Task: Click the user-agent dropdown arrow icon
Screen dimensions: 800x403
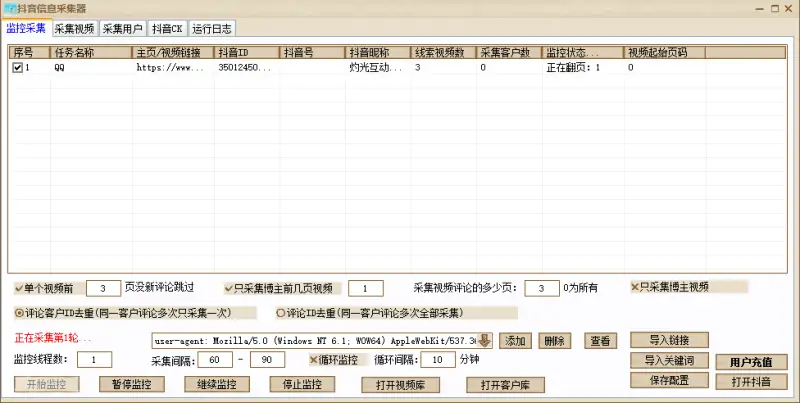Action: pyautogui.click(x=485, y=340)
